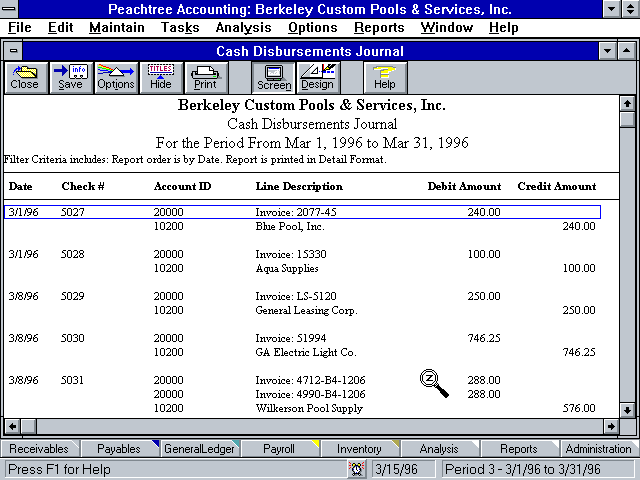The width and height of the screenshot is (640, 480).
Task: Click the Design toolbar icon
Action: pyautogui.click(x=318, y=78)
